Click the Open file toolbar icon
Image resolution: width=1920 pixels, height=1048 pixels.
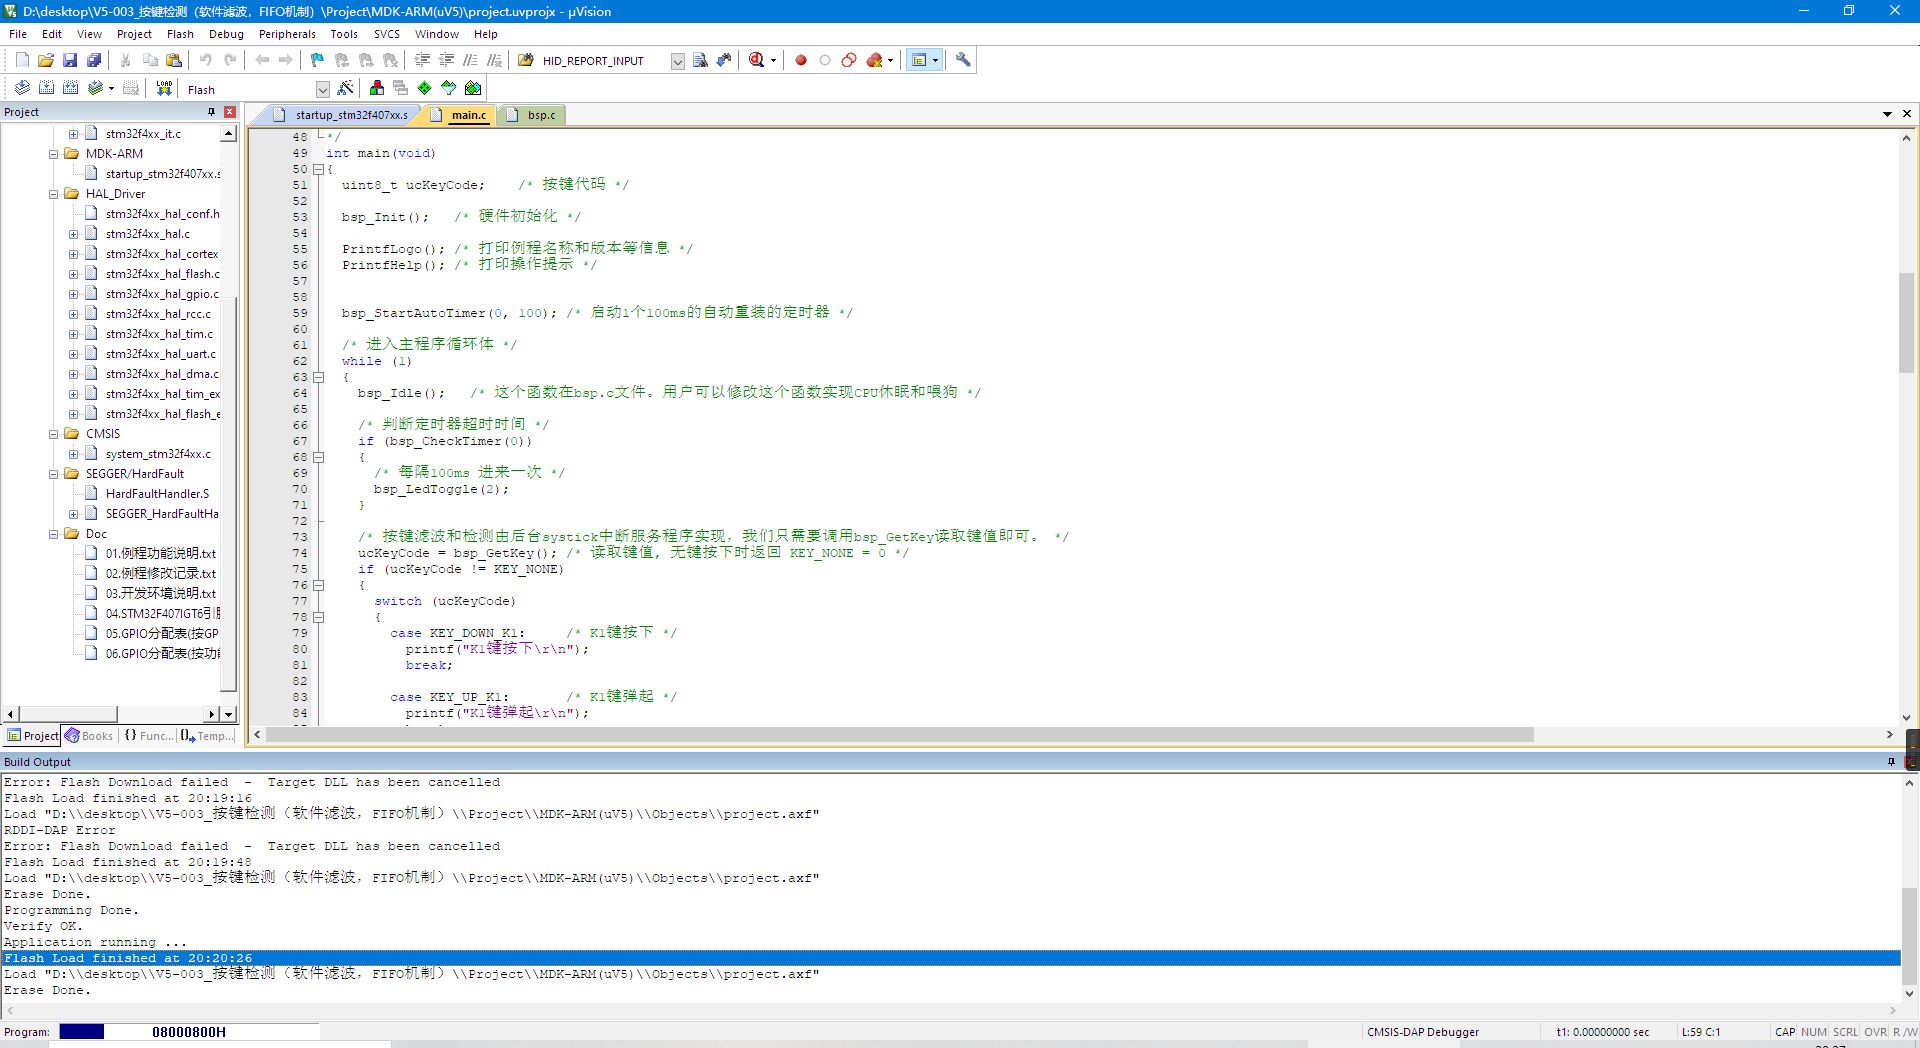[46, 60]
